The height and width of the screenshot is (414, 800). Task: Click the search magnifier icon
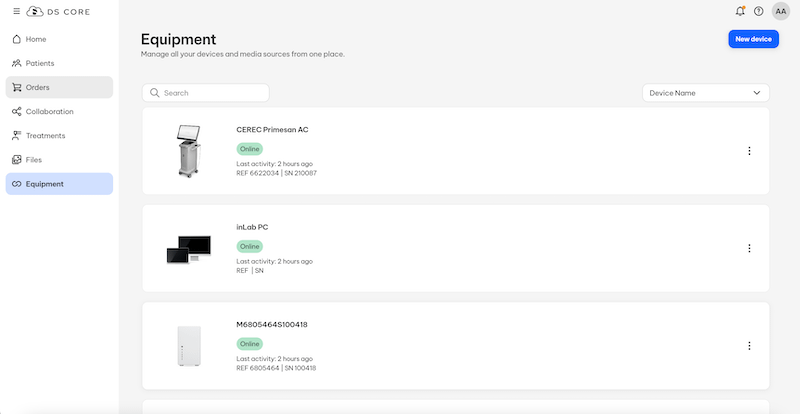point(155,93)
